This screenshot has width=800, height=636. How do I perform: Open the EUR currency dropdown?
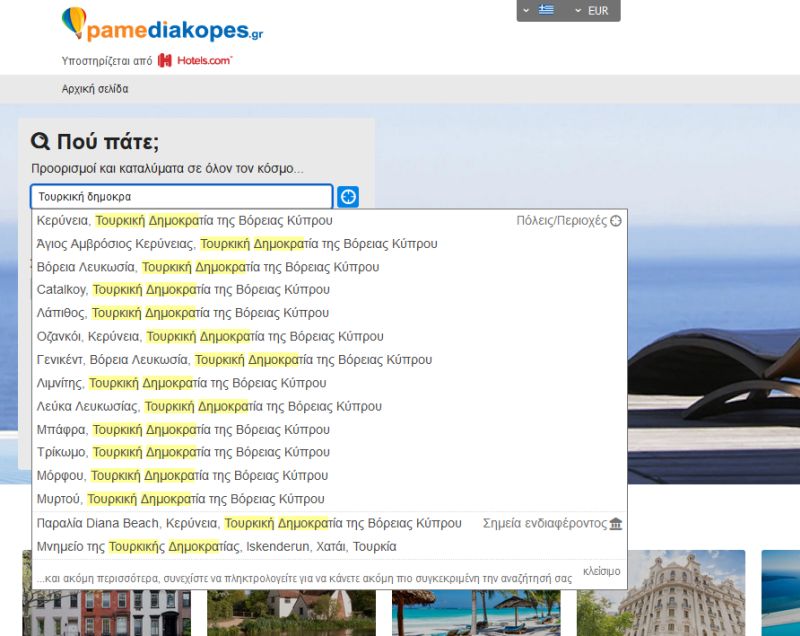click(x=592, y=11)
